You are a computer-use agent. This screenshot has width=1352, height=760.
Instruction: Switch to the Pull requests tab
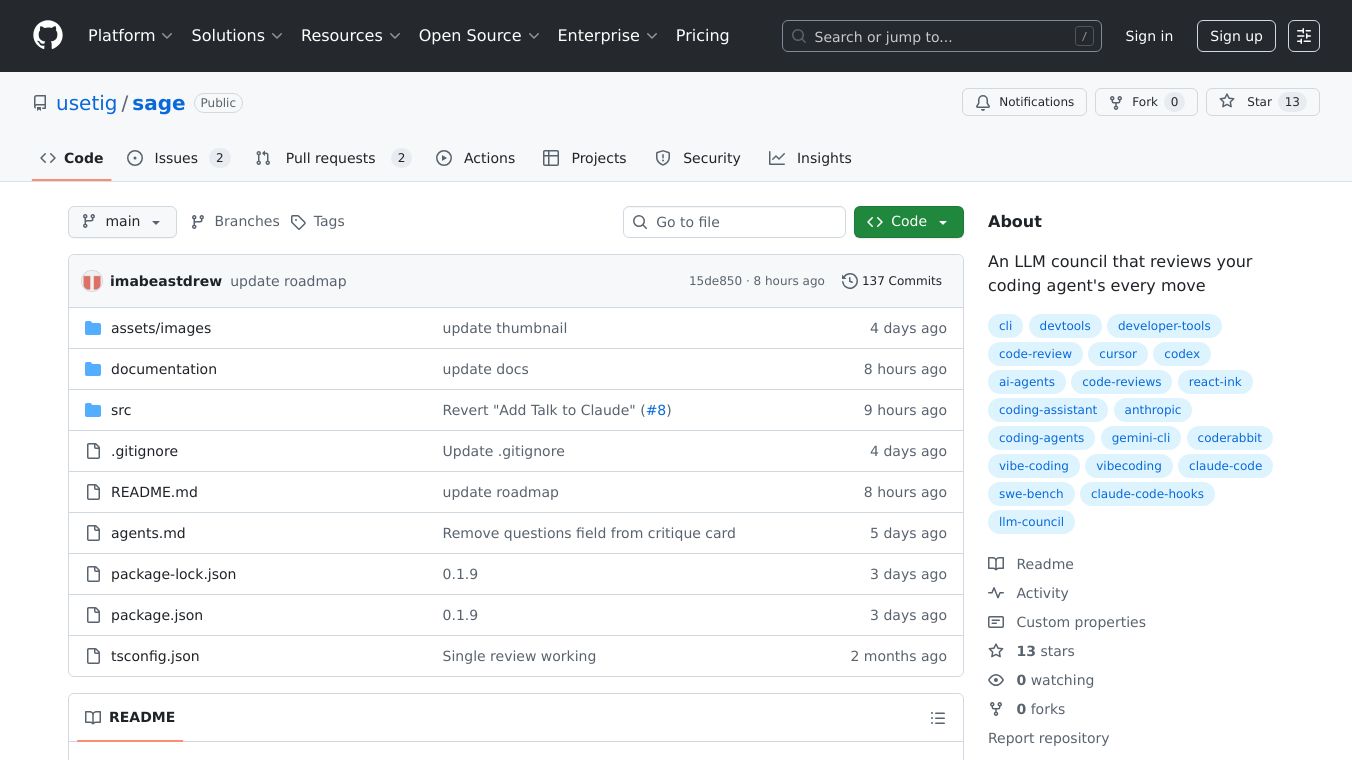pyautogui.click(x=330, y=158)
